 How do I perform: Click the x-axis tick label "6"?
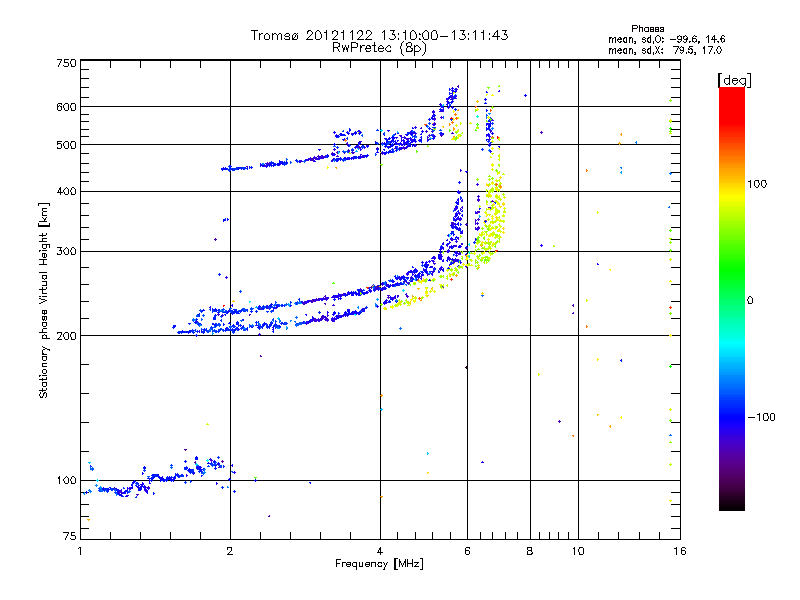467,551
